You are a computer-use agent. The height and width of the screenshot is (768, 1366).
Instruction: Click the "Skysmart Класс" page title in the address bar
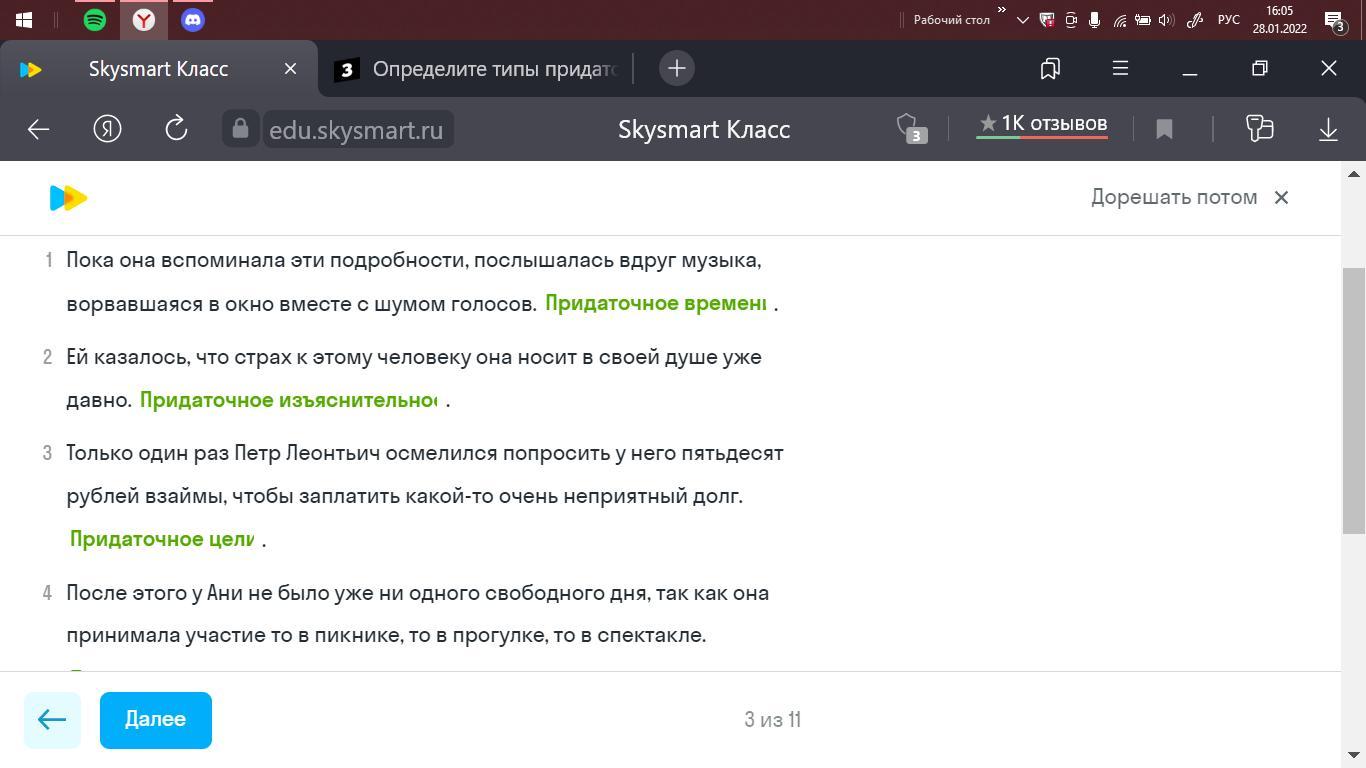pos(704,130)
